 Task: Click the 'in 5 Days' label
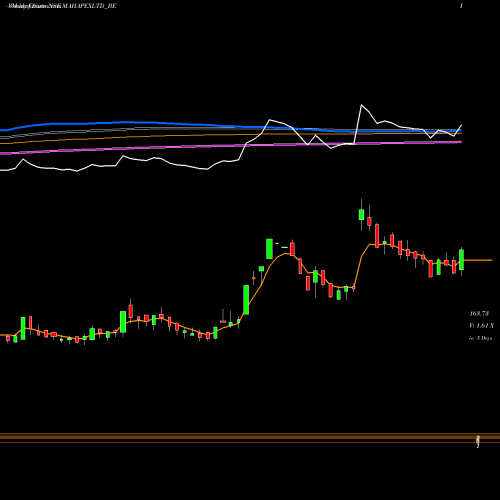pos(480,338)
